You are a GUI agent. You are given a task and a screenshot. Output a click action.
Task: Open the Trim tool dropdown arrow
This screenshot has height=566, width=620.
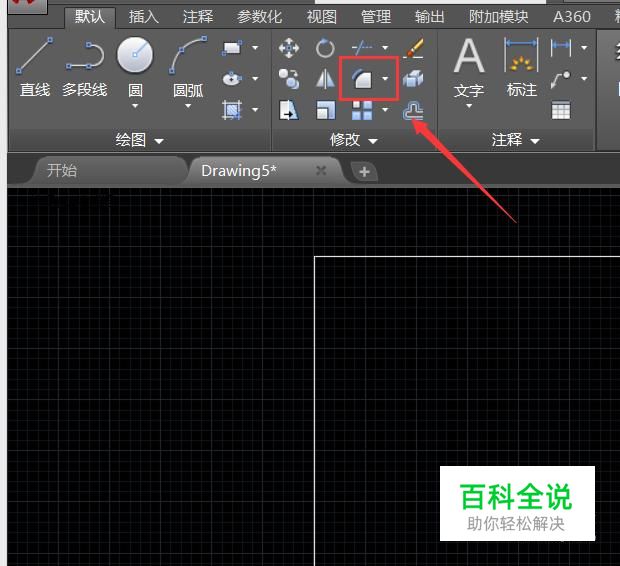click(x=385, y=48)
